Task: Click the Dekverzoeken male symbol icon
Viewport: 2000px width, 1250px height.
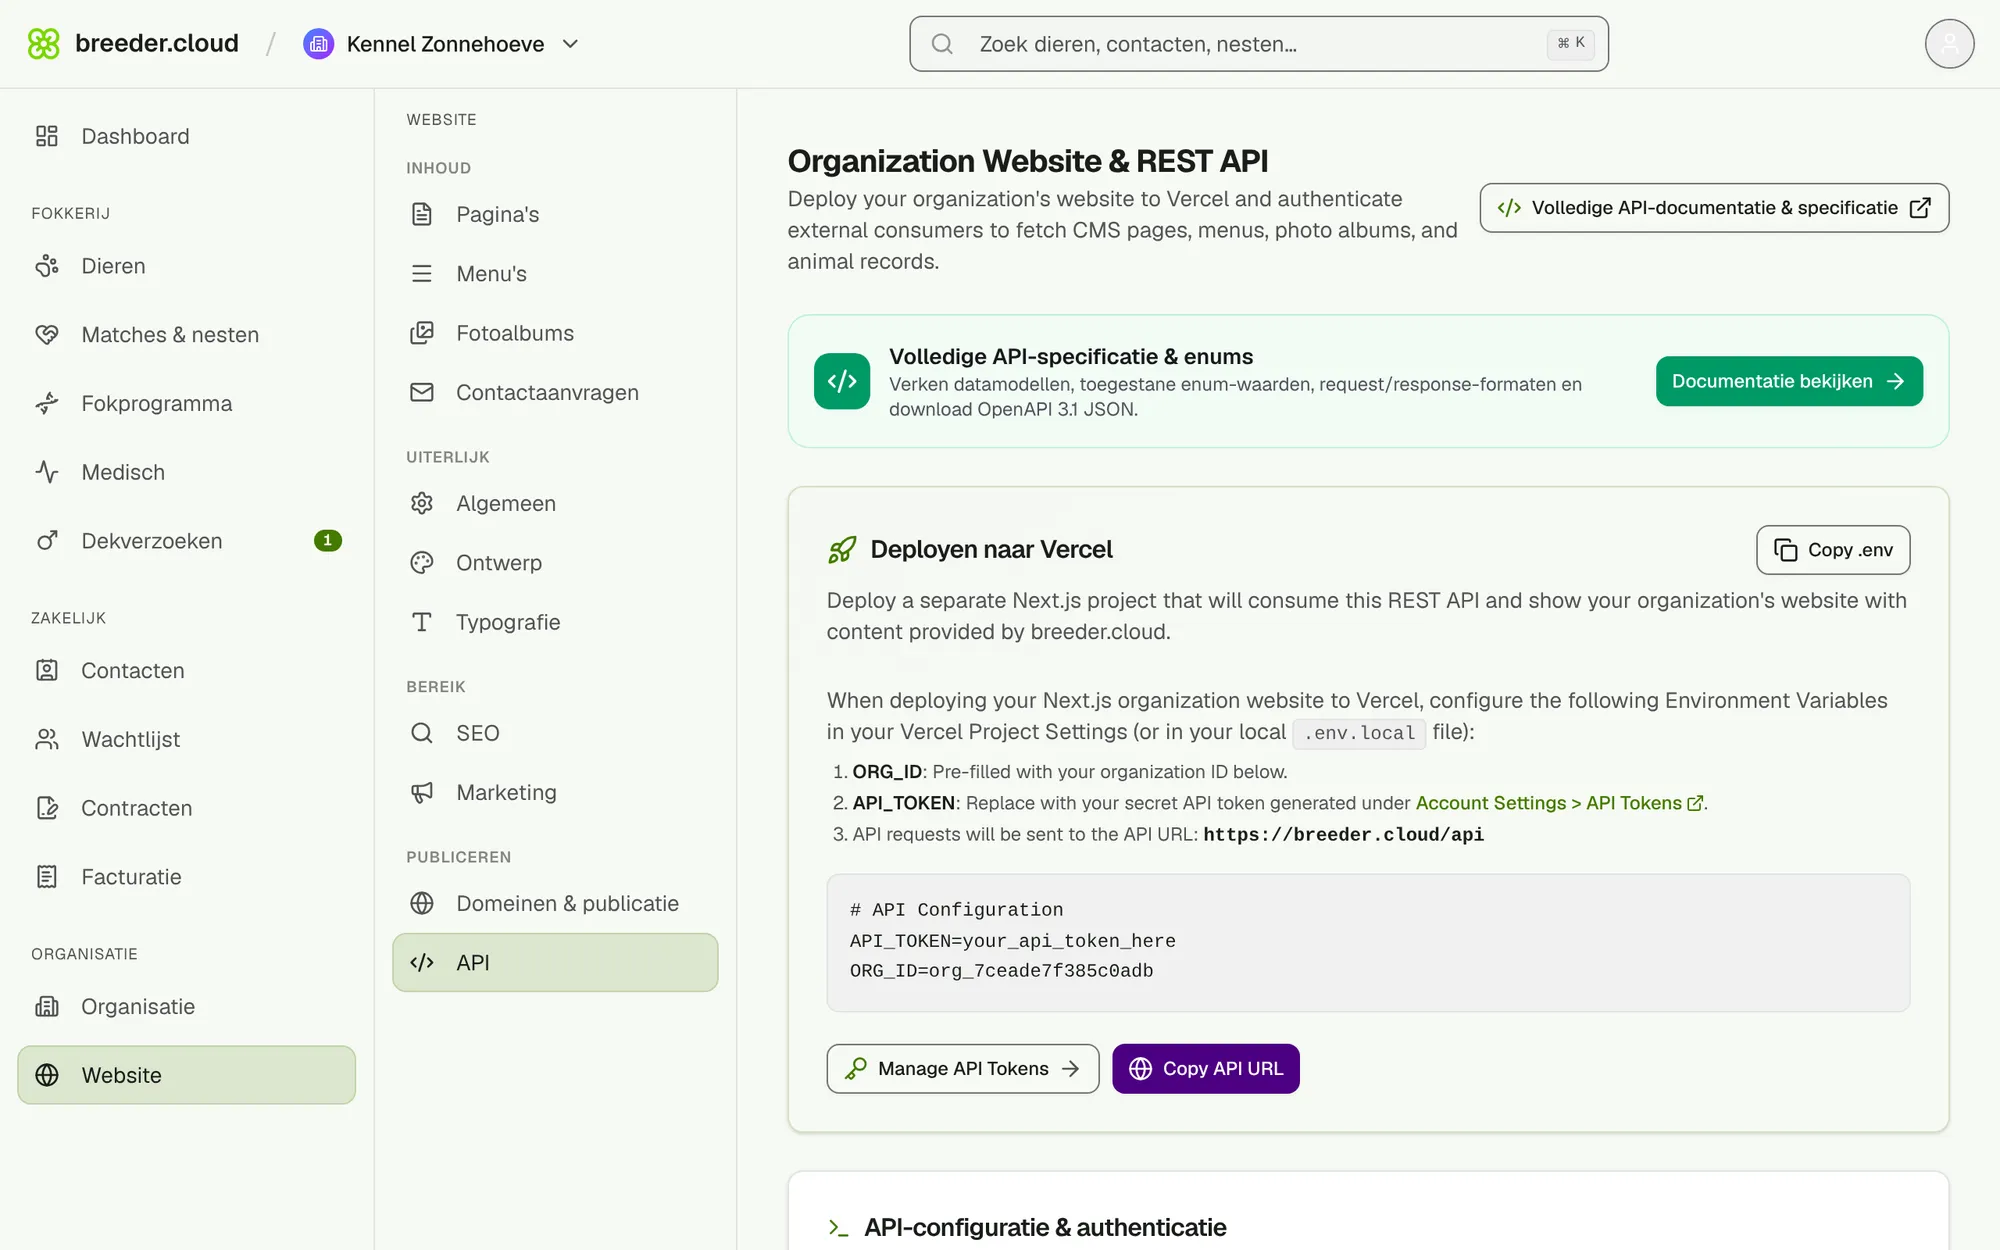Action: point(47,540)
